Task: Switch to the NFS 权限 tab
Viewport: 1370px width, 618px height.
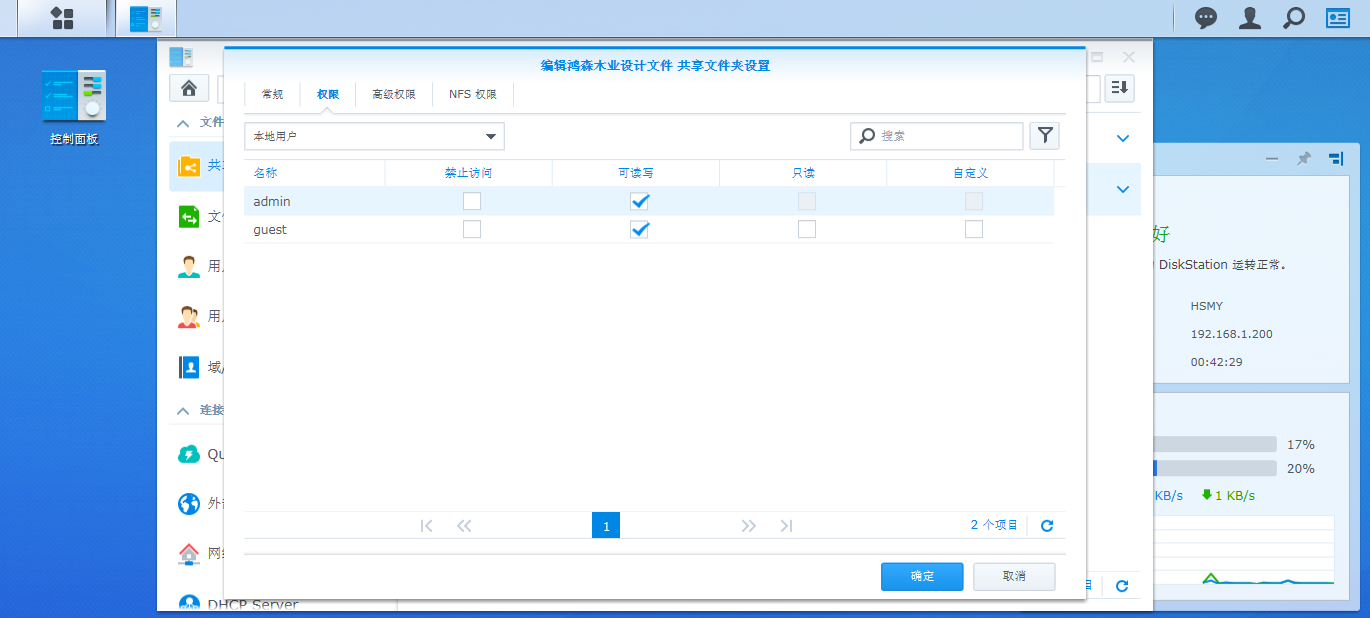Action: (x=472, y=94)
